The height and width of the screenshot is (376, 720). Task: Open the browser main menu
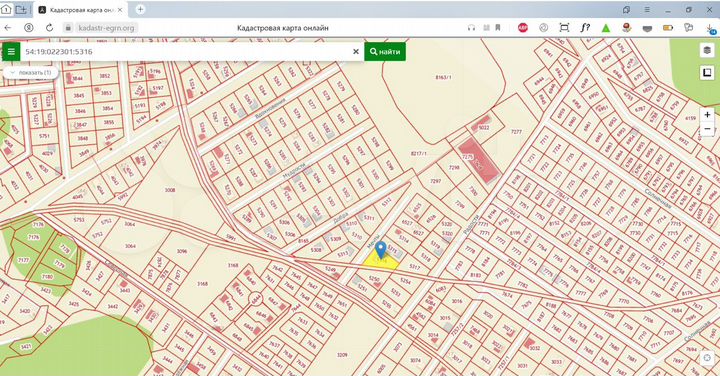647,9
